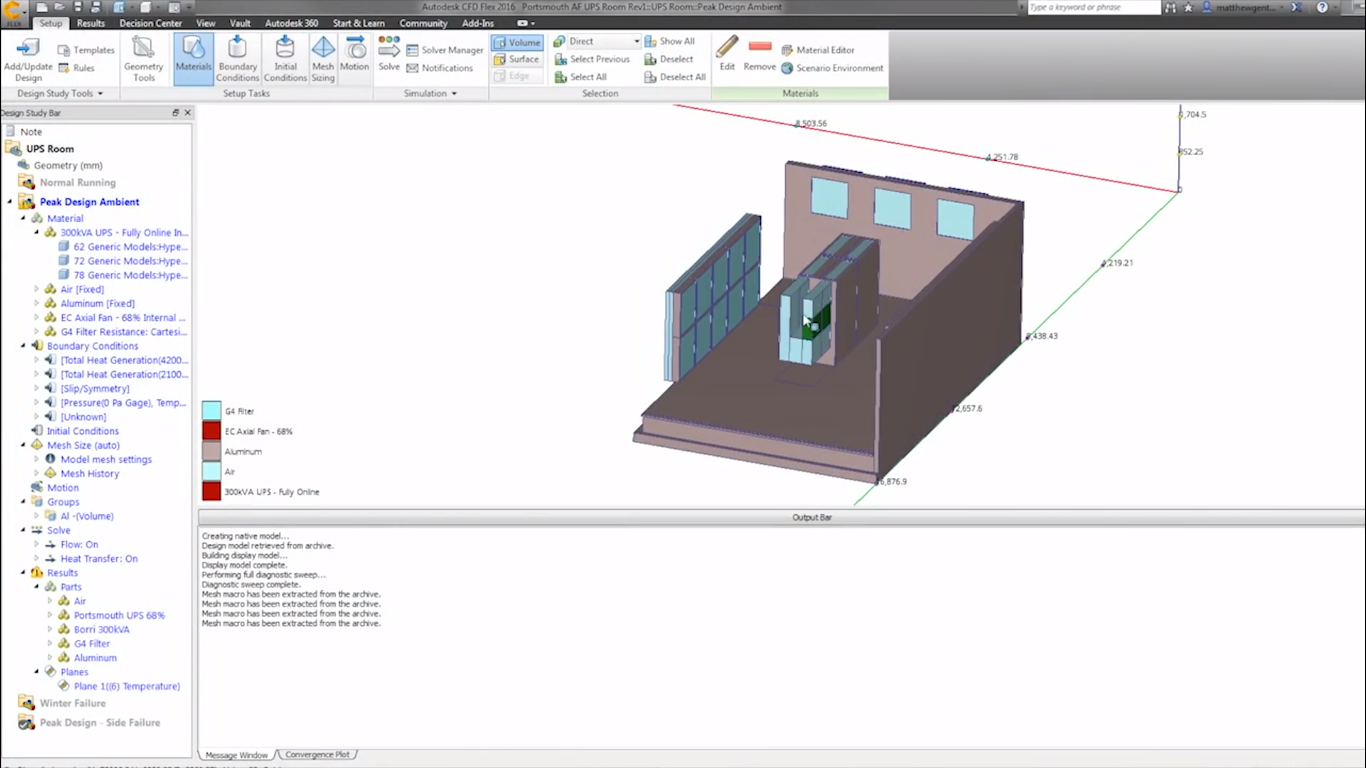
Task: Click the Output Bar header
Action: coord(781,517)
